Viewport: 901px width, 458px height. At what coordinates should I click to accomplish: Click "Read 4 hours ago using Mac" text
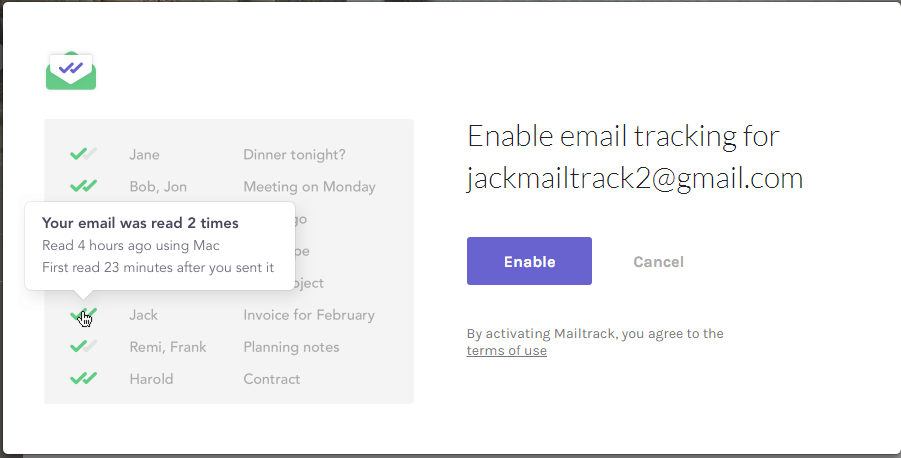pyautogui.click(x=130, y=245)
